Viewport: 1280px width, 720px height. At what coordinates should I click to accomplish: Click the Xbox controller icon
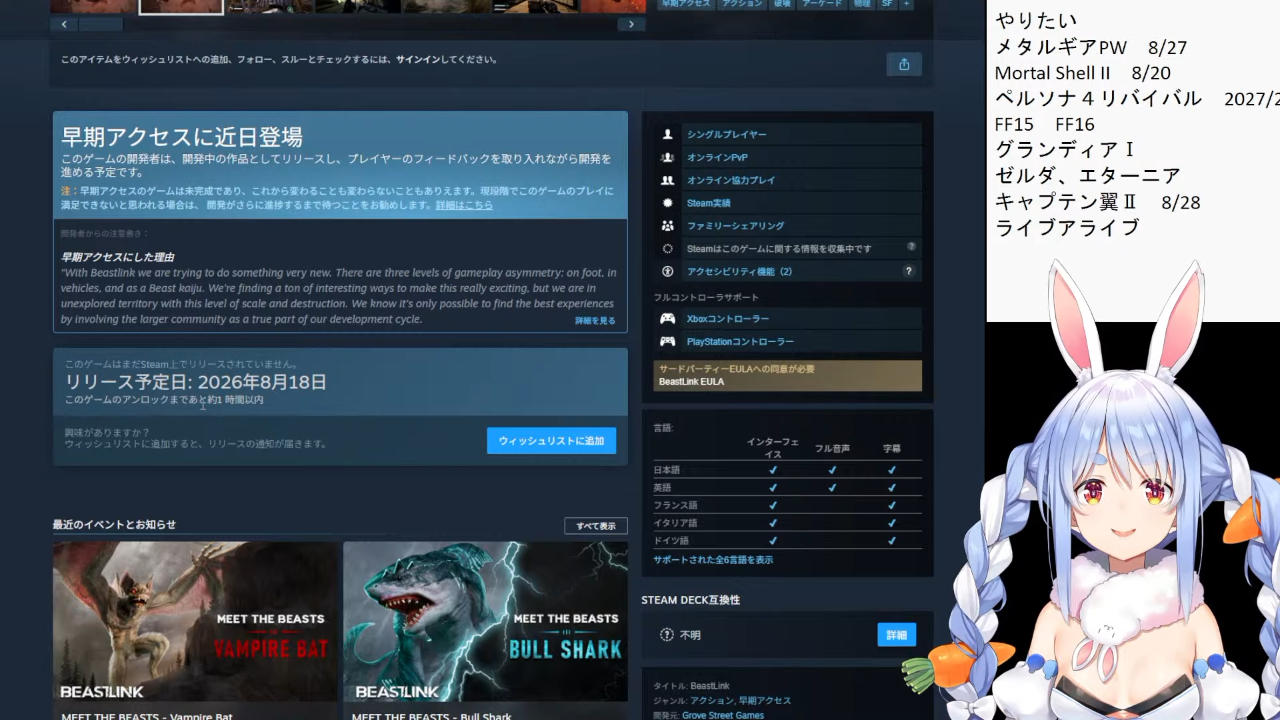pos(668,319)
